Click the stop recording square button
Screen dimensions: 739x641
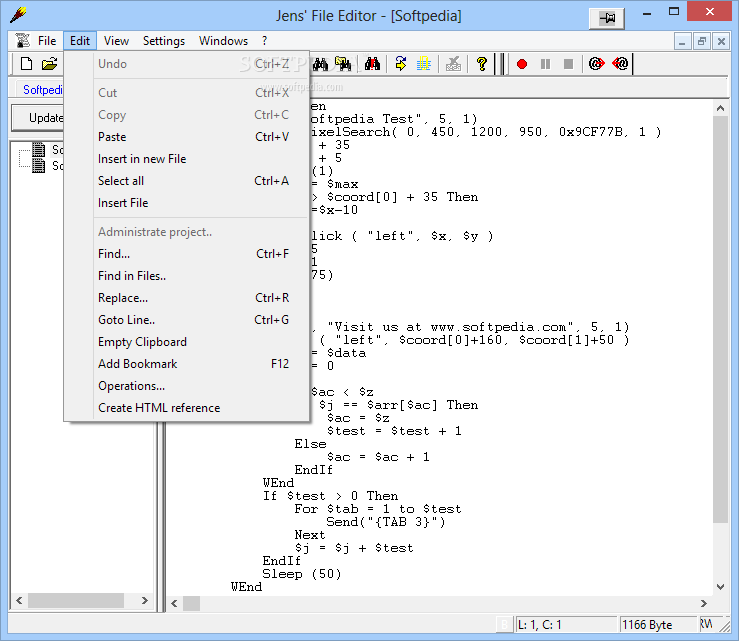pos(568,64)
